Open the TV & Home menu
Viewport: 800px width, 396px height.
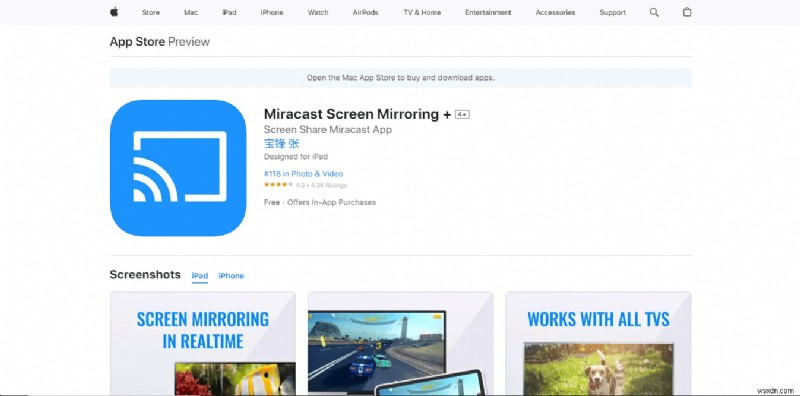click(x=422, y=12)
